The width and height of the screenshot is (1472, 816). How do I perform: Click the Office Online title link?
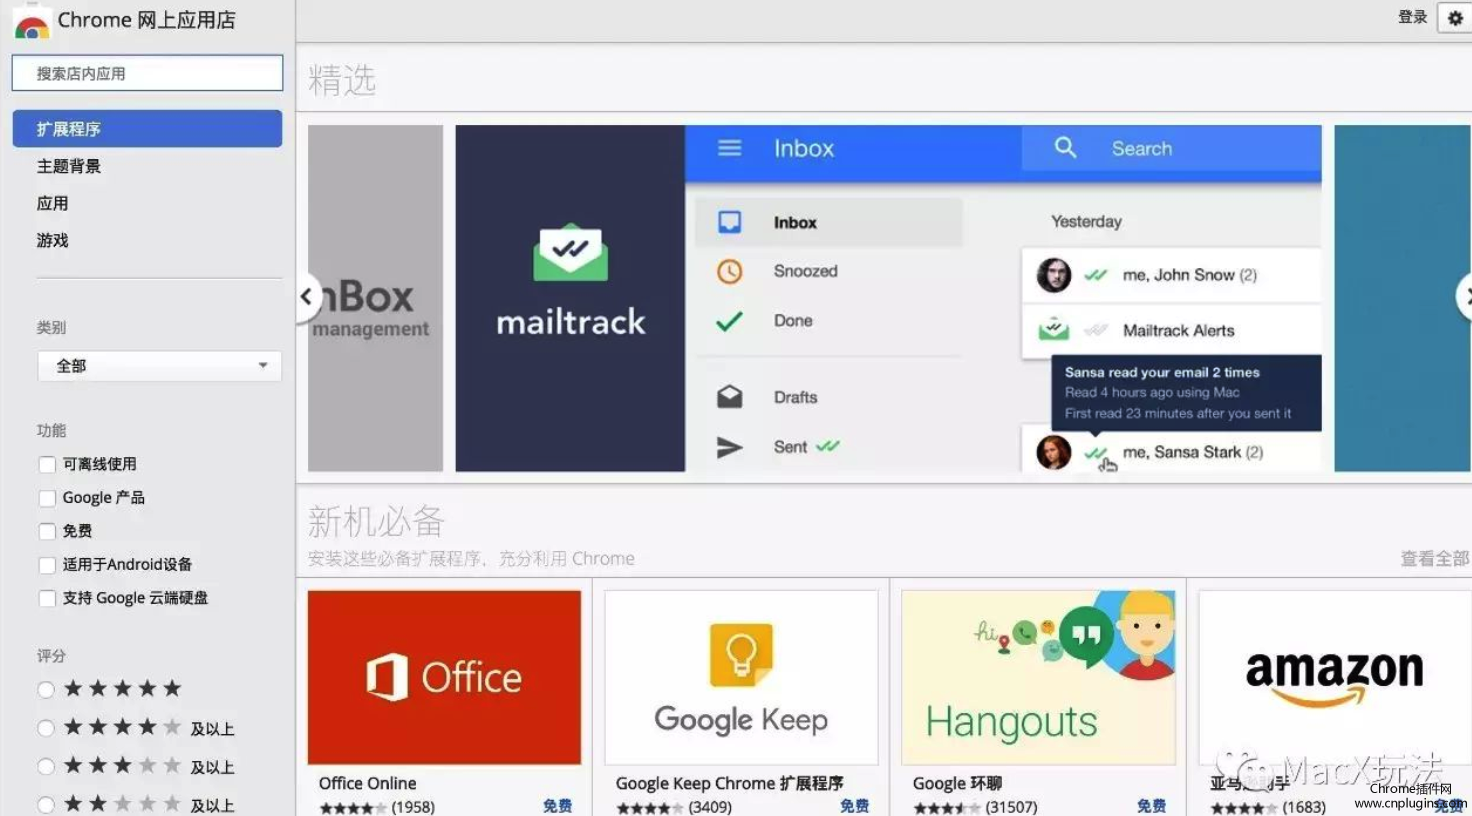(367, 783)
